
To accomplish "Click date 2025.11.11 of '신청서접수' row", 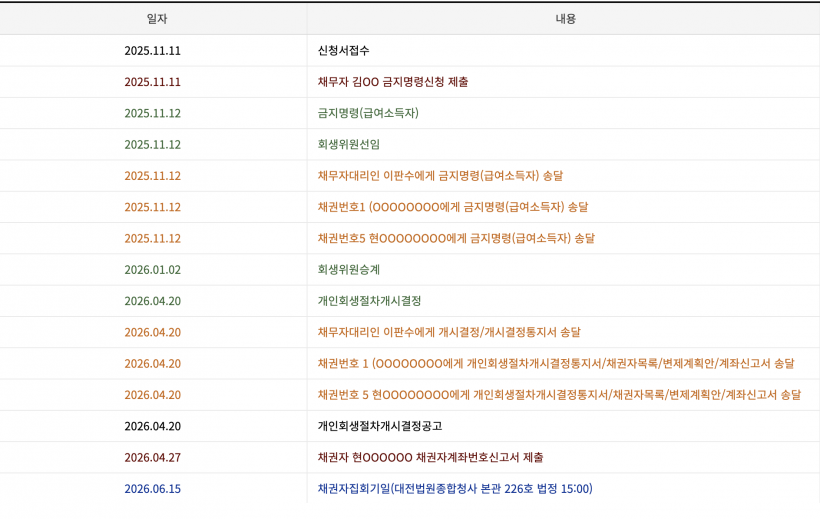I will (x=153, y=51).
